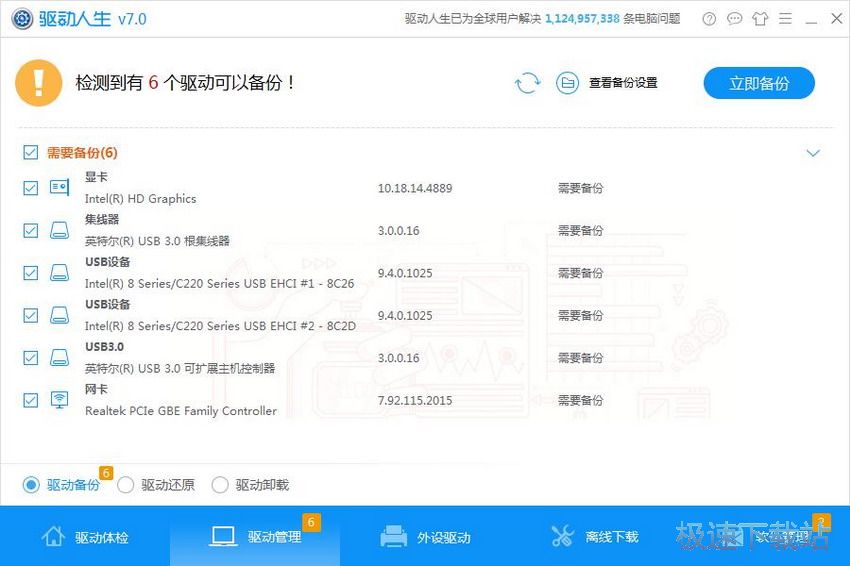The height and width of the screenshot is (566, 850).
Task: Click the refresh scan arrows icon
Action: (x=527, y=83)
